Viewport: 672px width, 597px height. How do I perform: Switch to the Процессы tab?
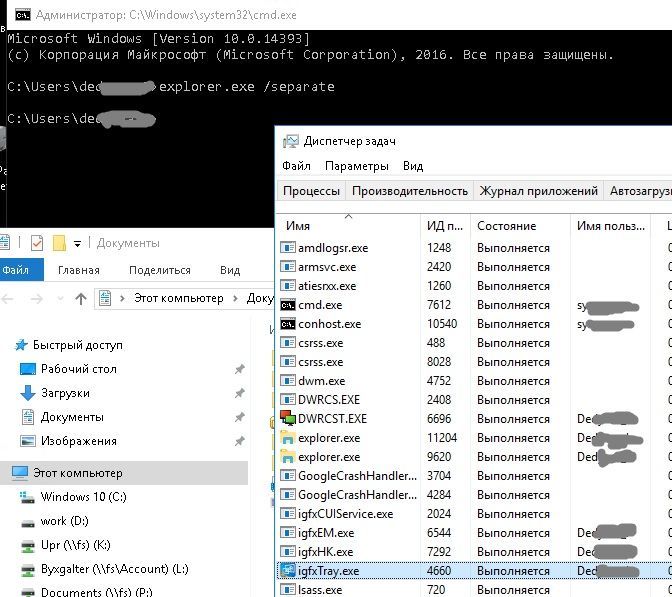click(312, 191)
